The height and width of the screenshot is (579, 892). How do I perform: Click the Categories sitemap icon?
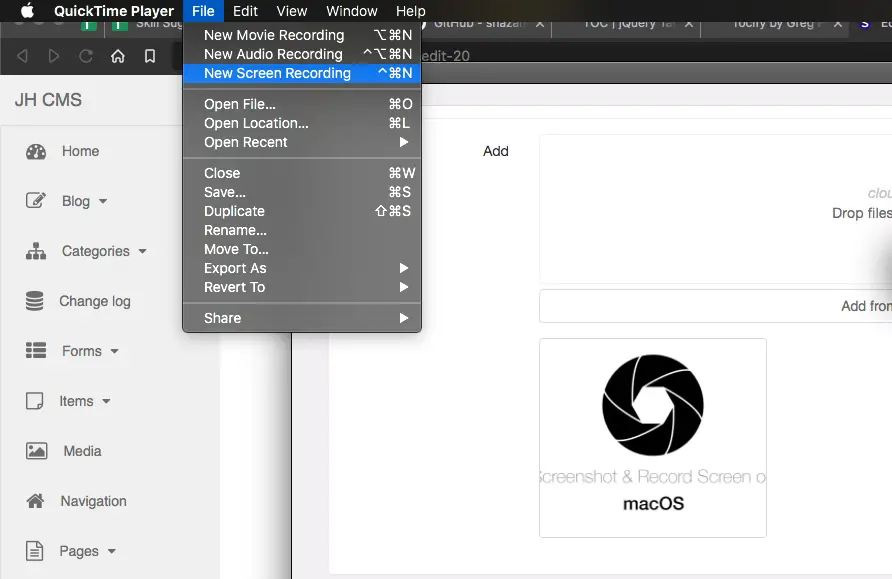click(36, 251)
